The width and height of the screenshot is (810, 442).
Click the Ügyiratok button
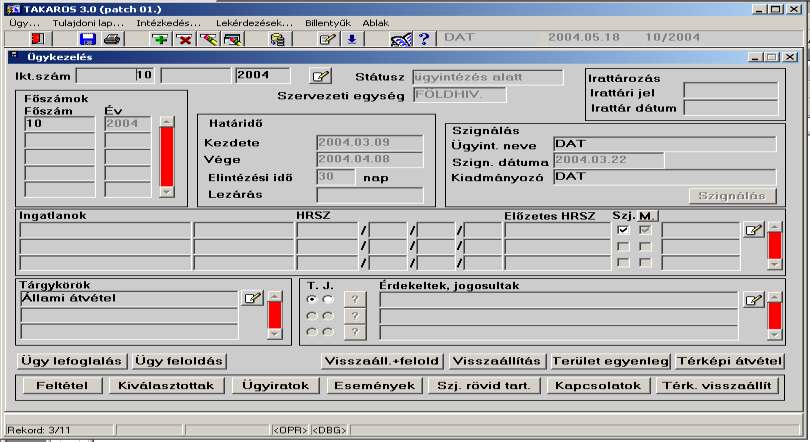pos(275,386)
